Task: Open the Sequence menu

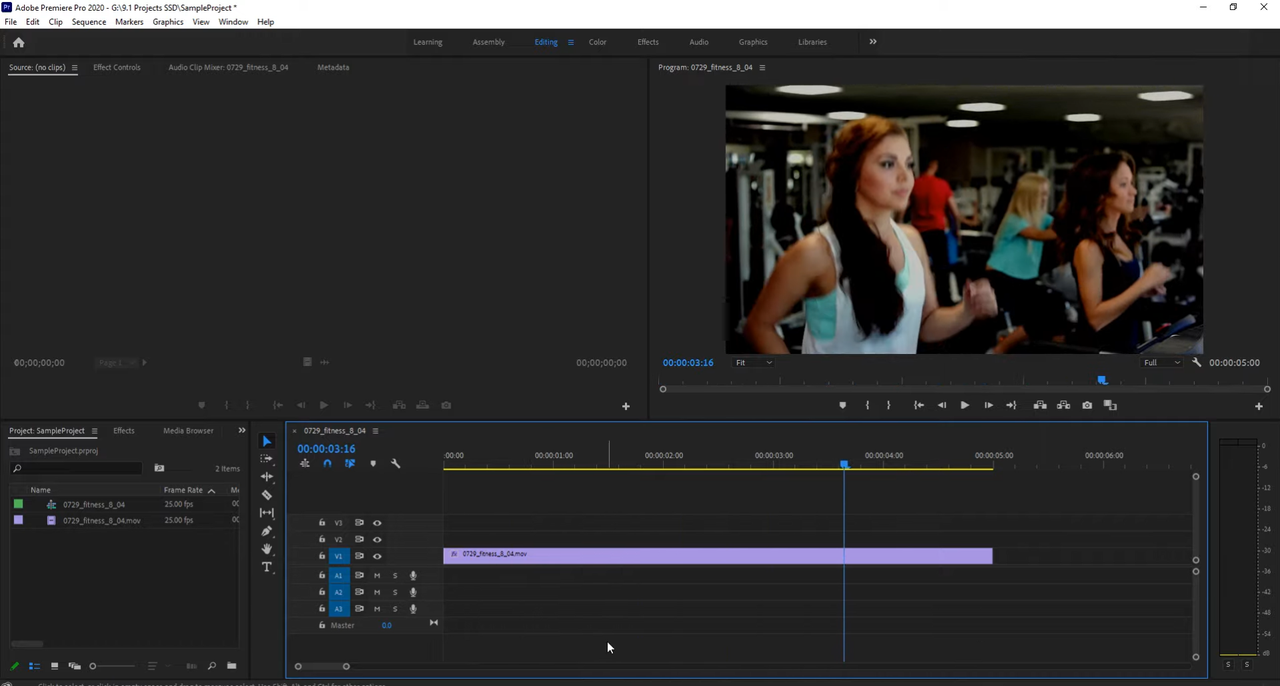Action: [x=89, y=22]
